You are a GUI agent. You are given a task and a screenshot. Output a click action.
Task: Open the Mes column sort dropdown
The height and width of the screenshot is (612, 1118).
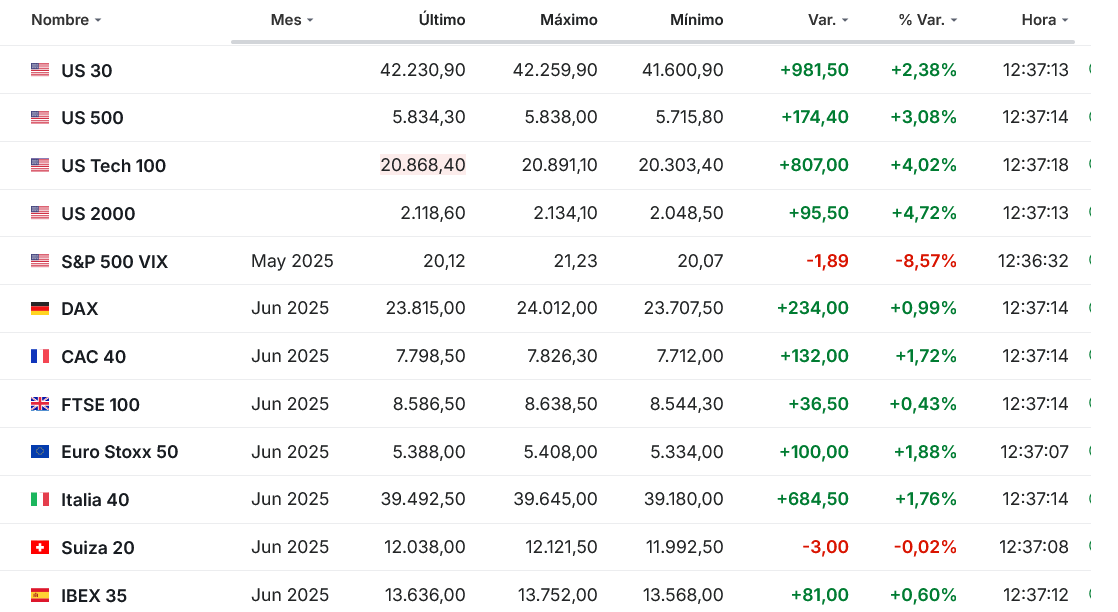[x=292, y=20]
